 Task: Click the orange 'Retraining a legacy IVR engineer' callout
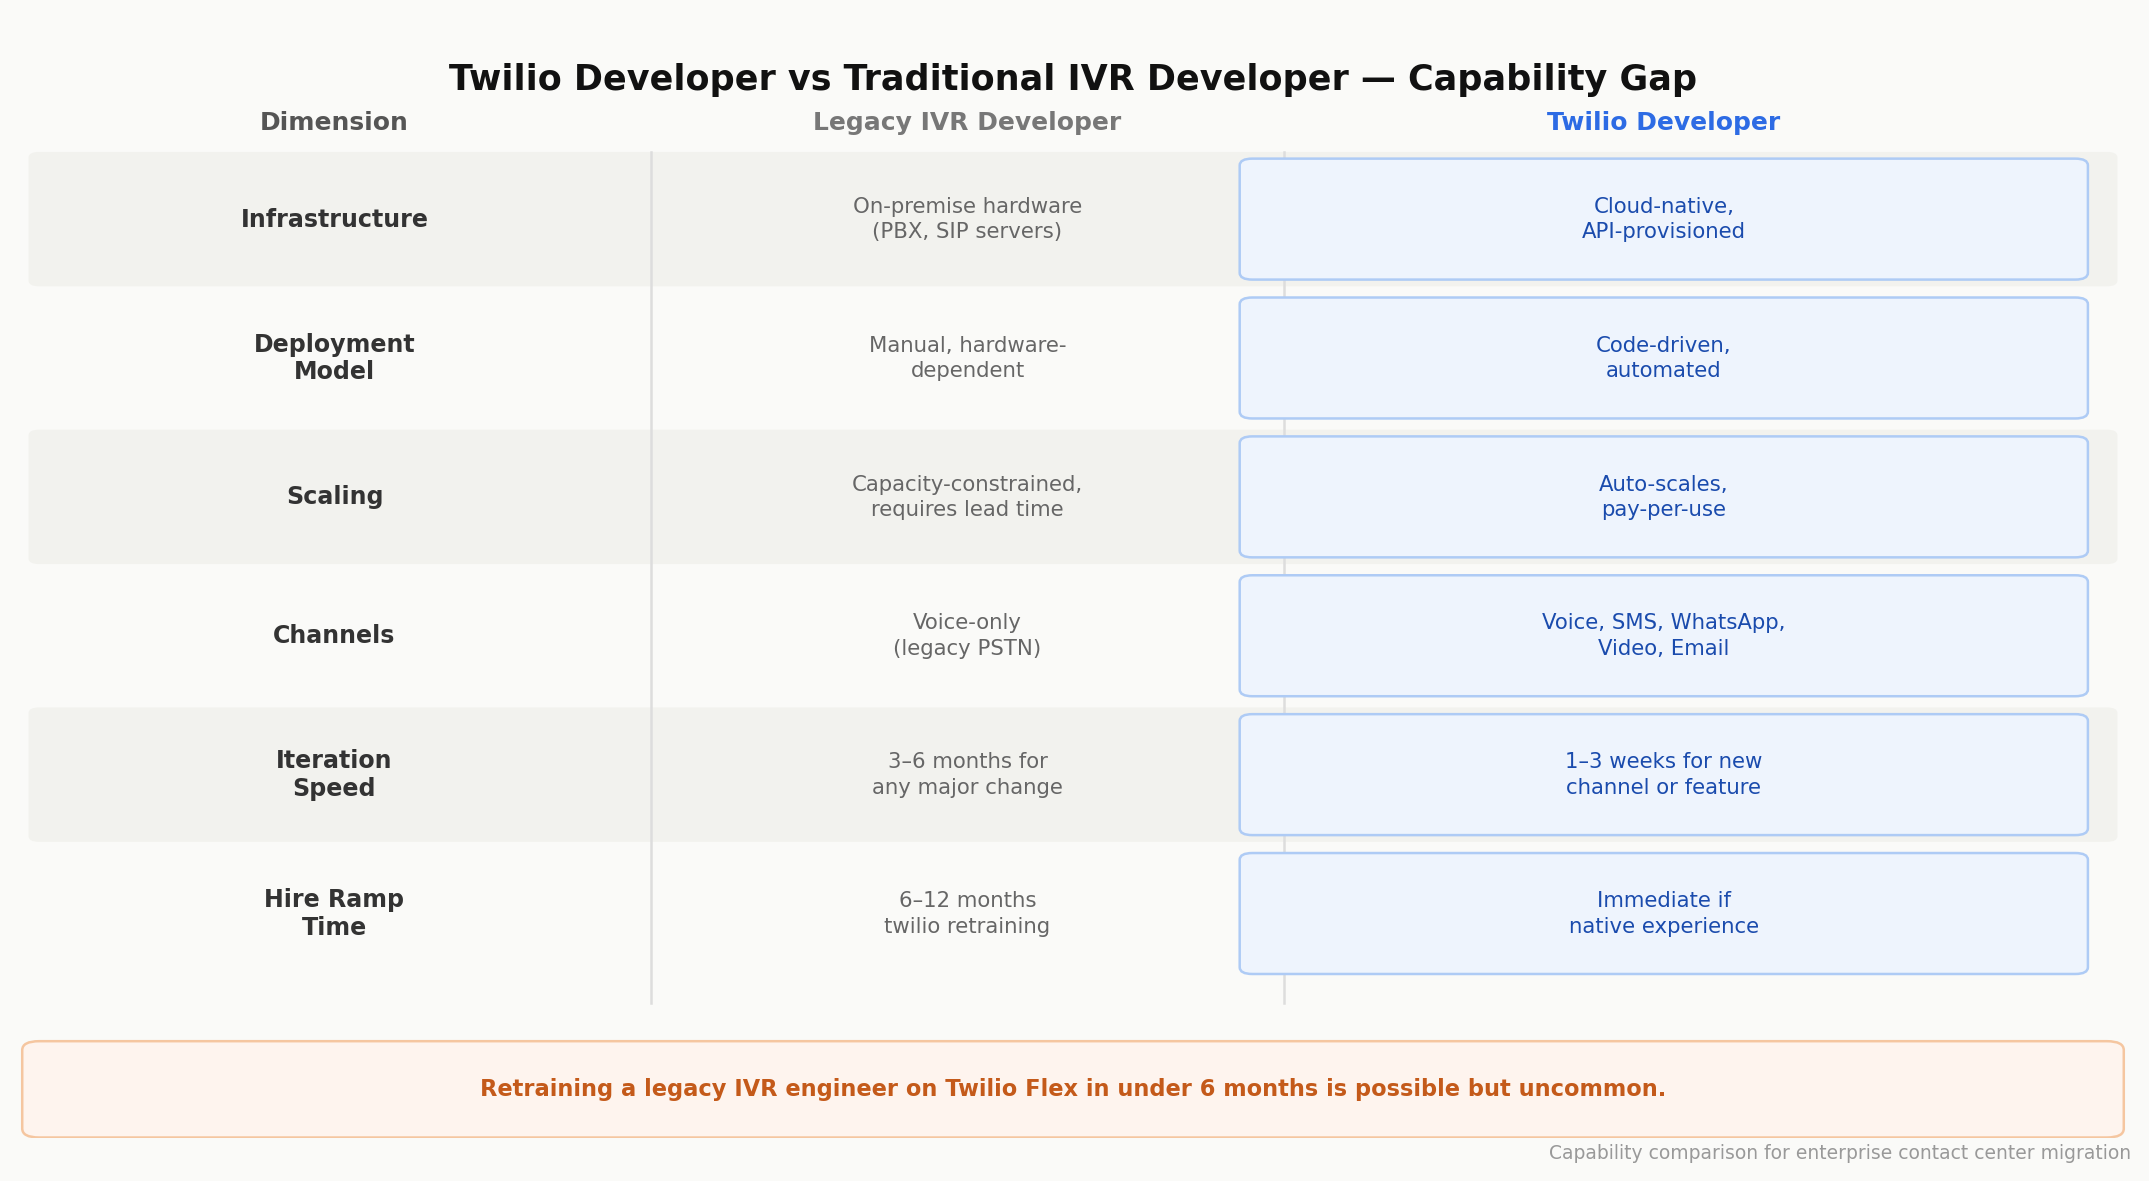tap(1073, 1089)
